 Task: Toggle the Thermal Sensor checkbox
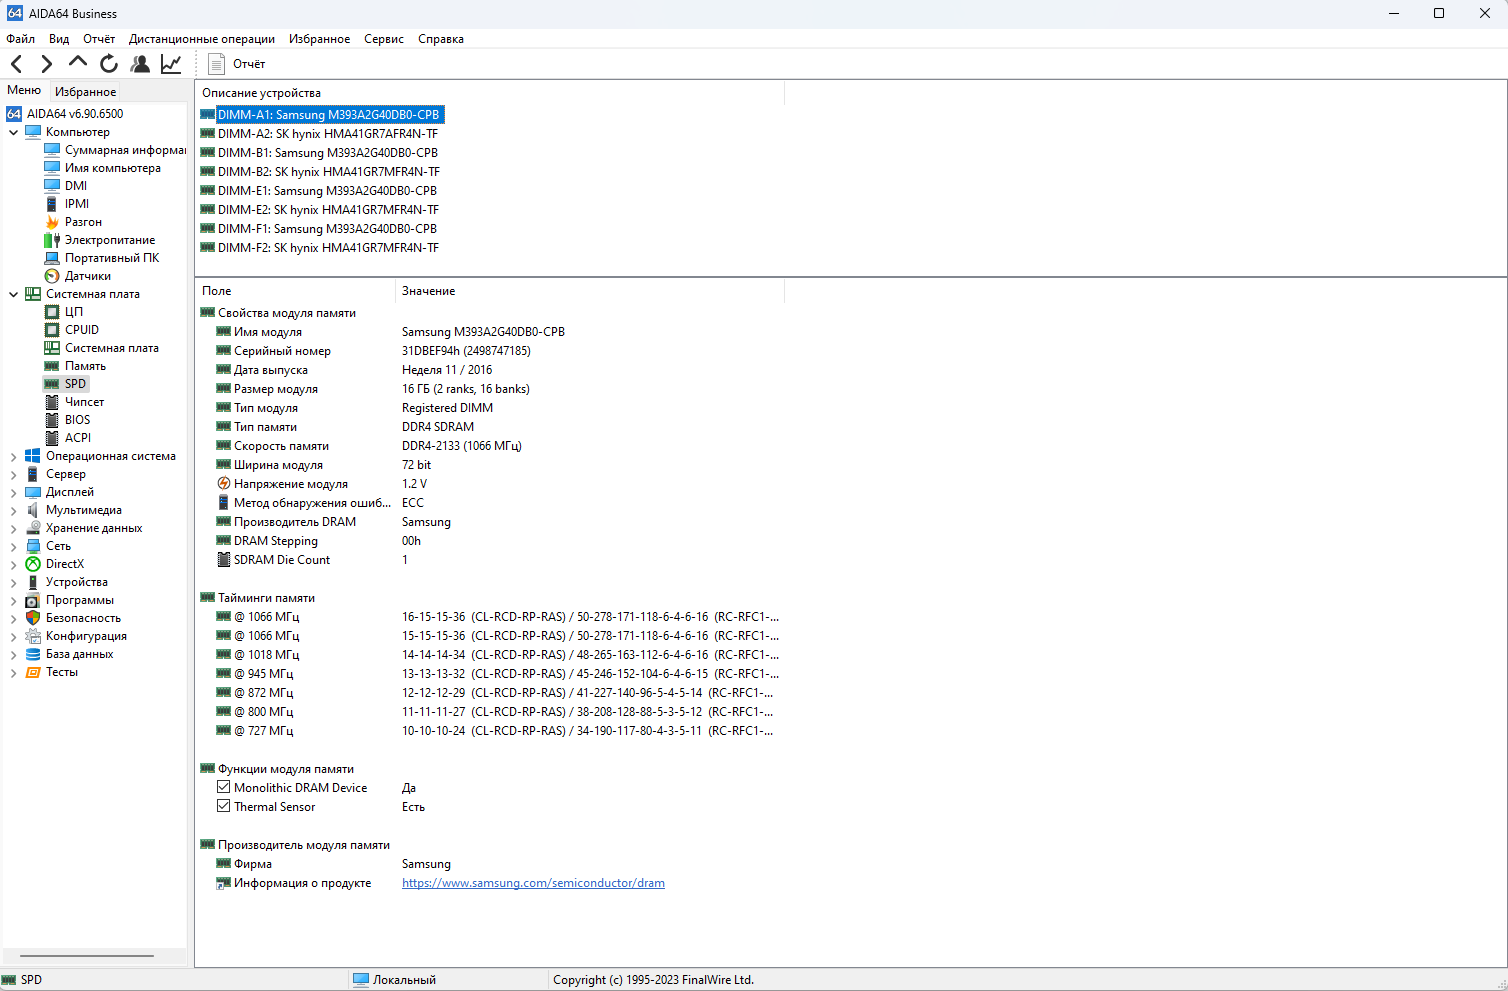click(224, 806)
